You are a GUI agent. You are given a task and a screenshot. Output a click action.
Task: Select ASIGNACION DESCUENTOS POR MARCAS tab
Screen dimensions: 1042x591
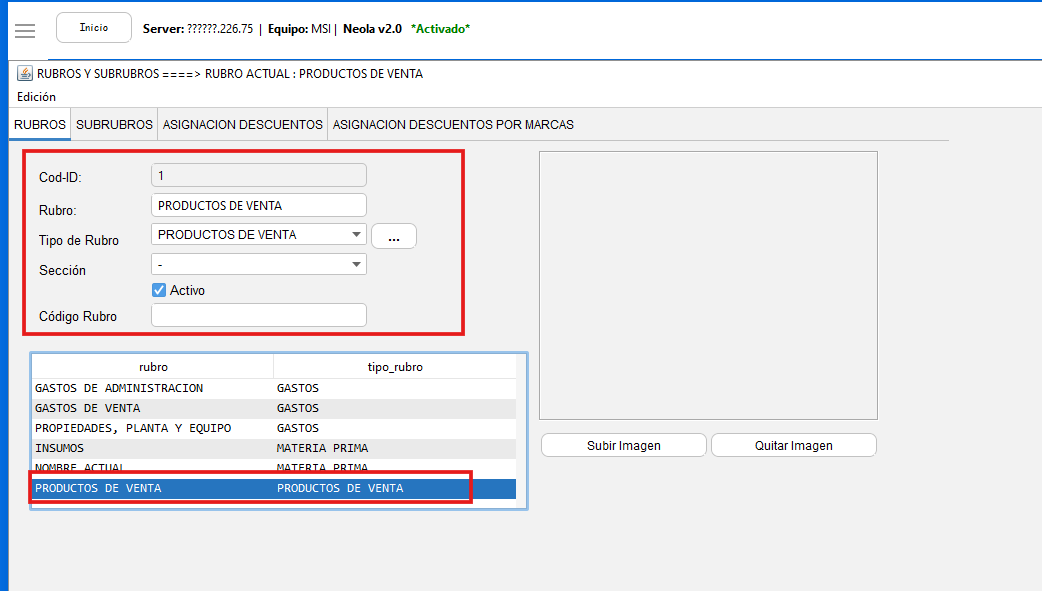[453, 125]
